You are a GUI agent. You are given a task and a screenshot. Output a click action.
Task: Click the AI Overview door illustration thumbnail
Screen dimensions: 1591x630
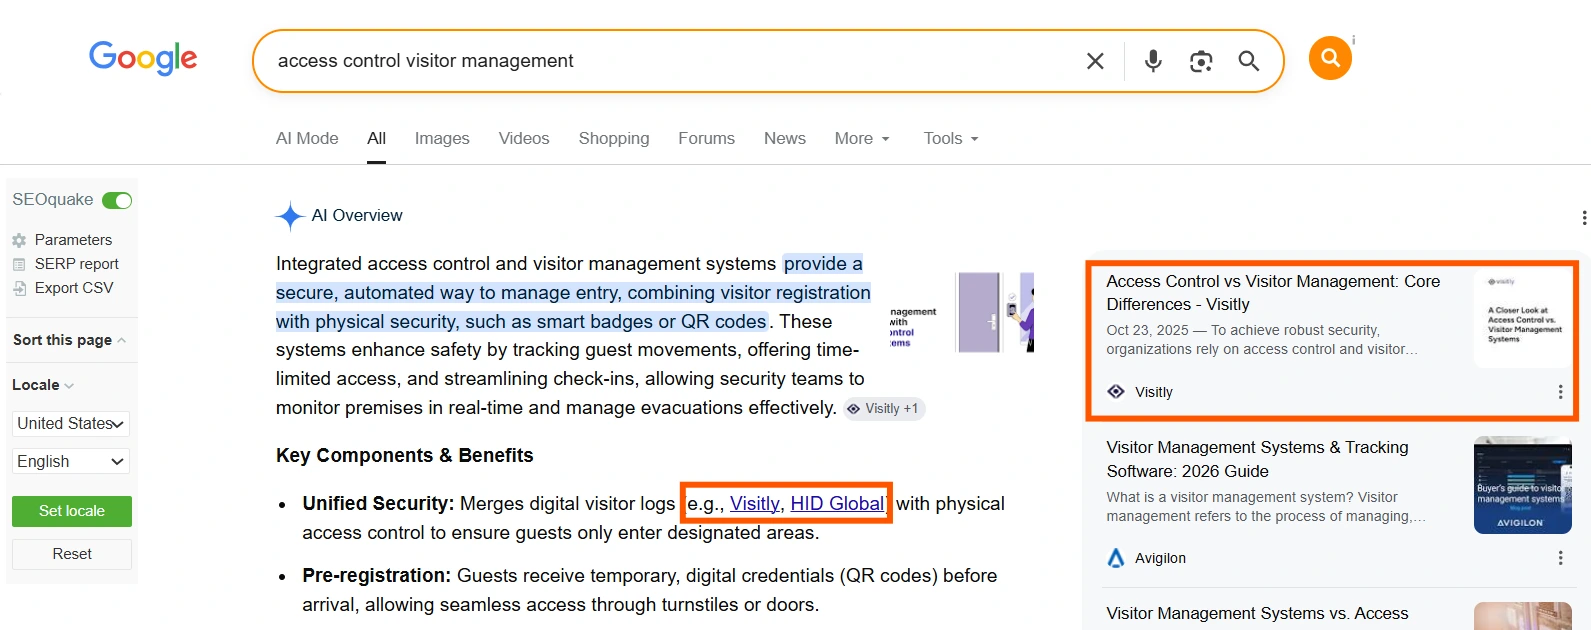coord(994,312)
